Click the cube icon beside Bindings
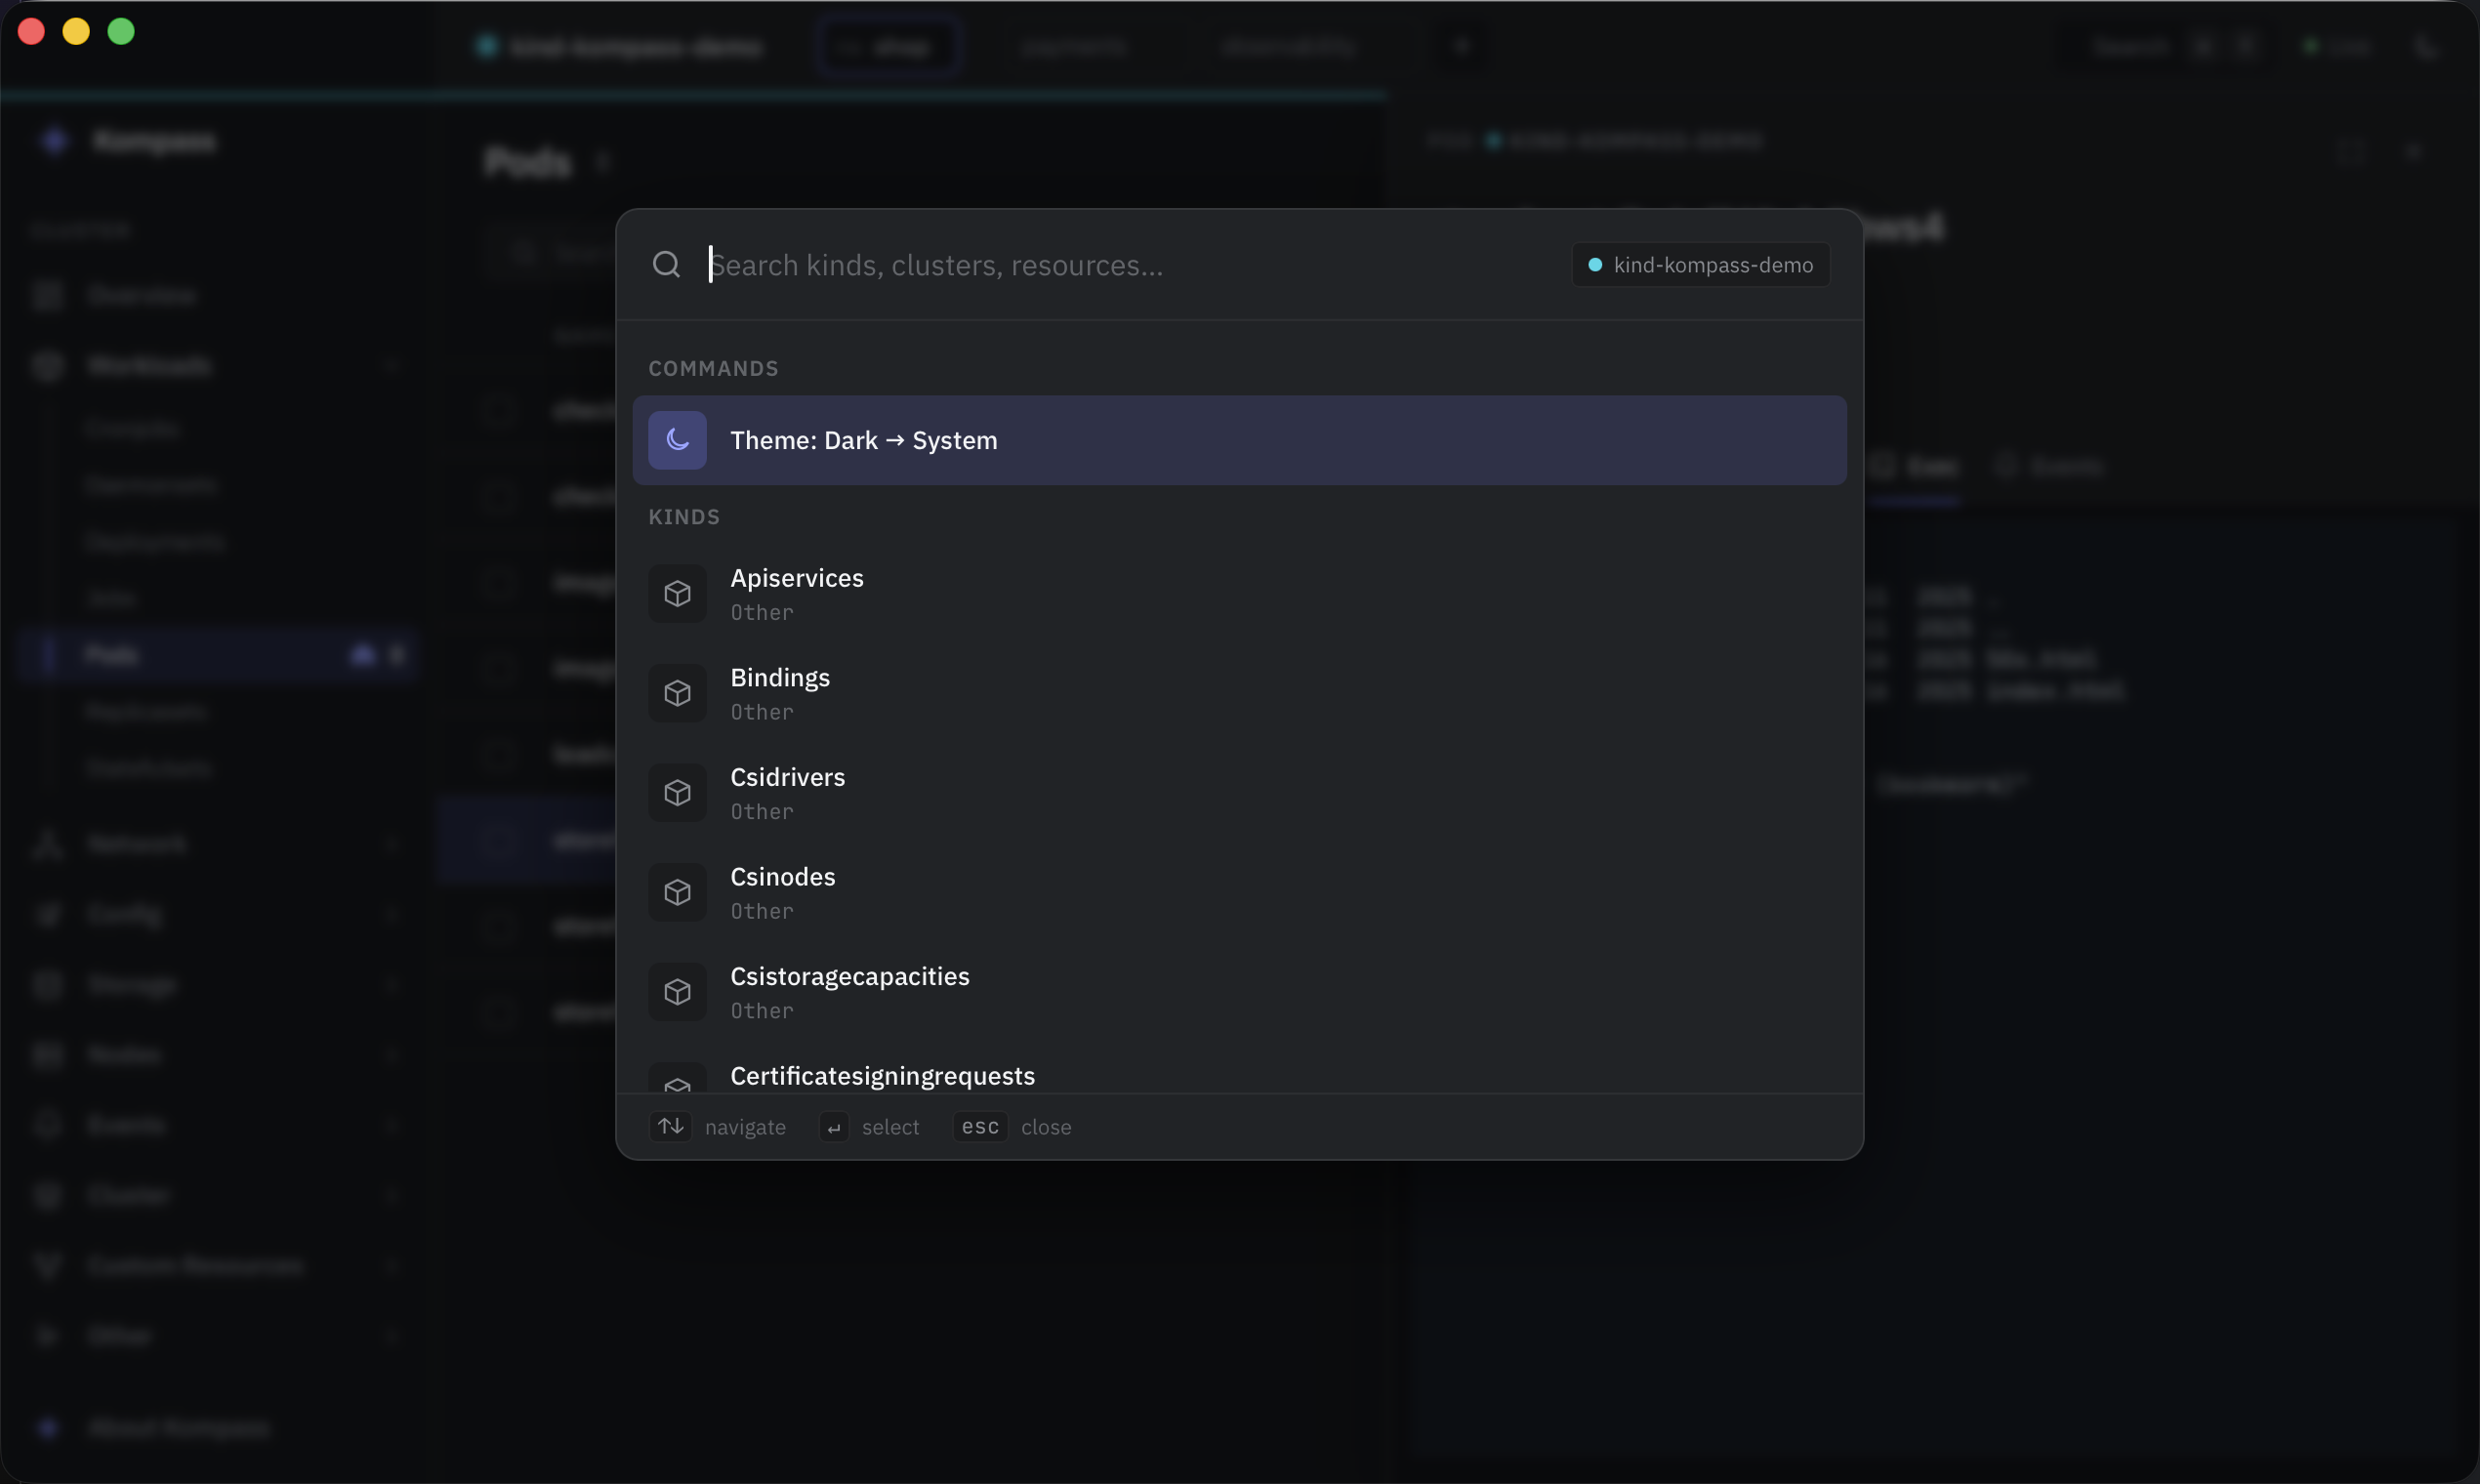The width and height of the screenshot is (2480, 1484). 677,693
